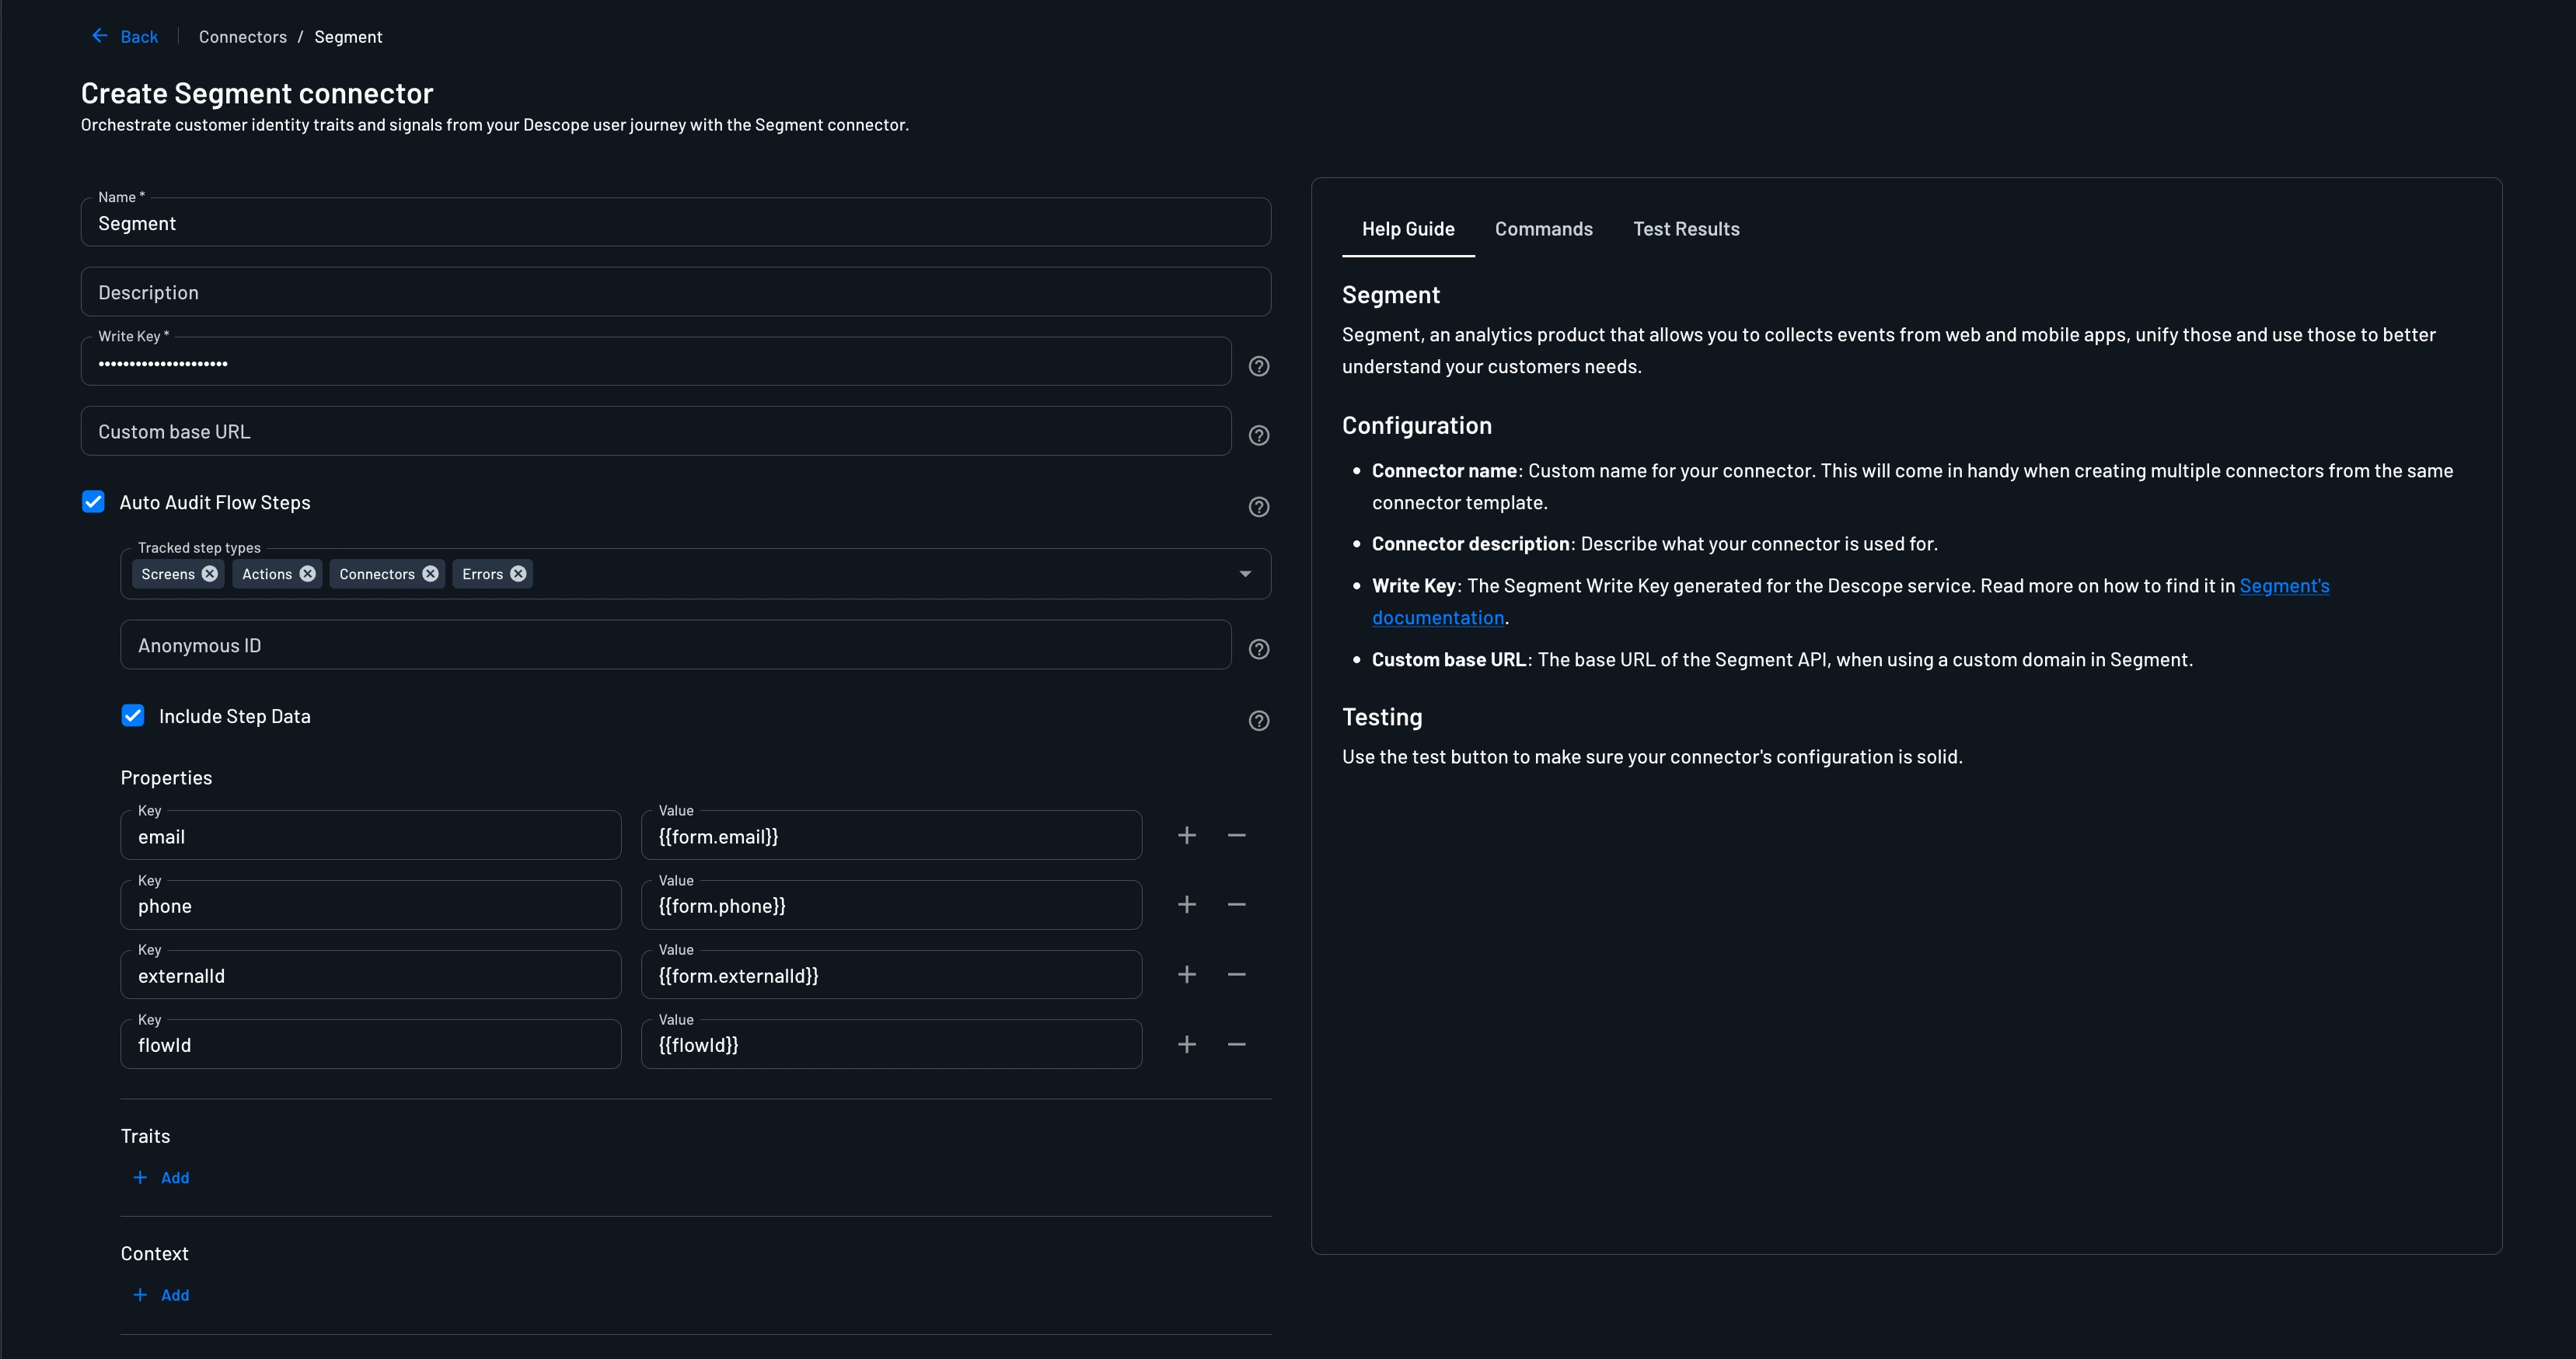Add property row after email
The width and height of the screenshot is (2576, 1359).
pyautogui.click(x=1187, y=835)
